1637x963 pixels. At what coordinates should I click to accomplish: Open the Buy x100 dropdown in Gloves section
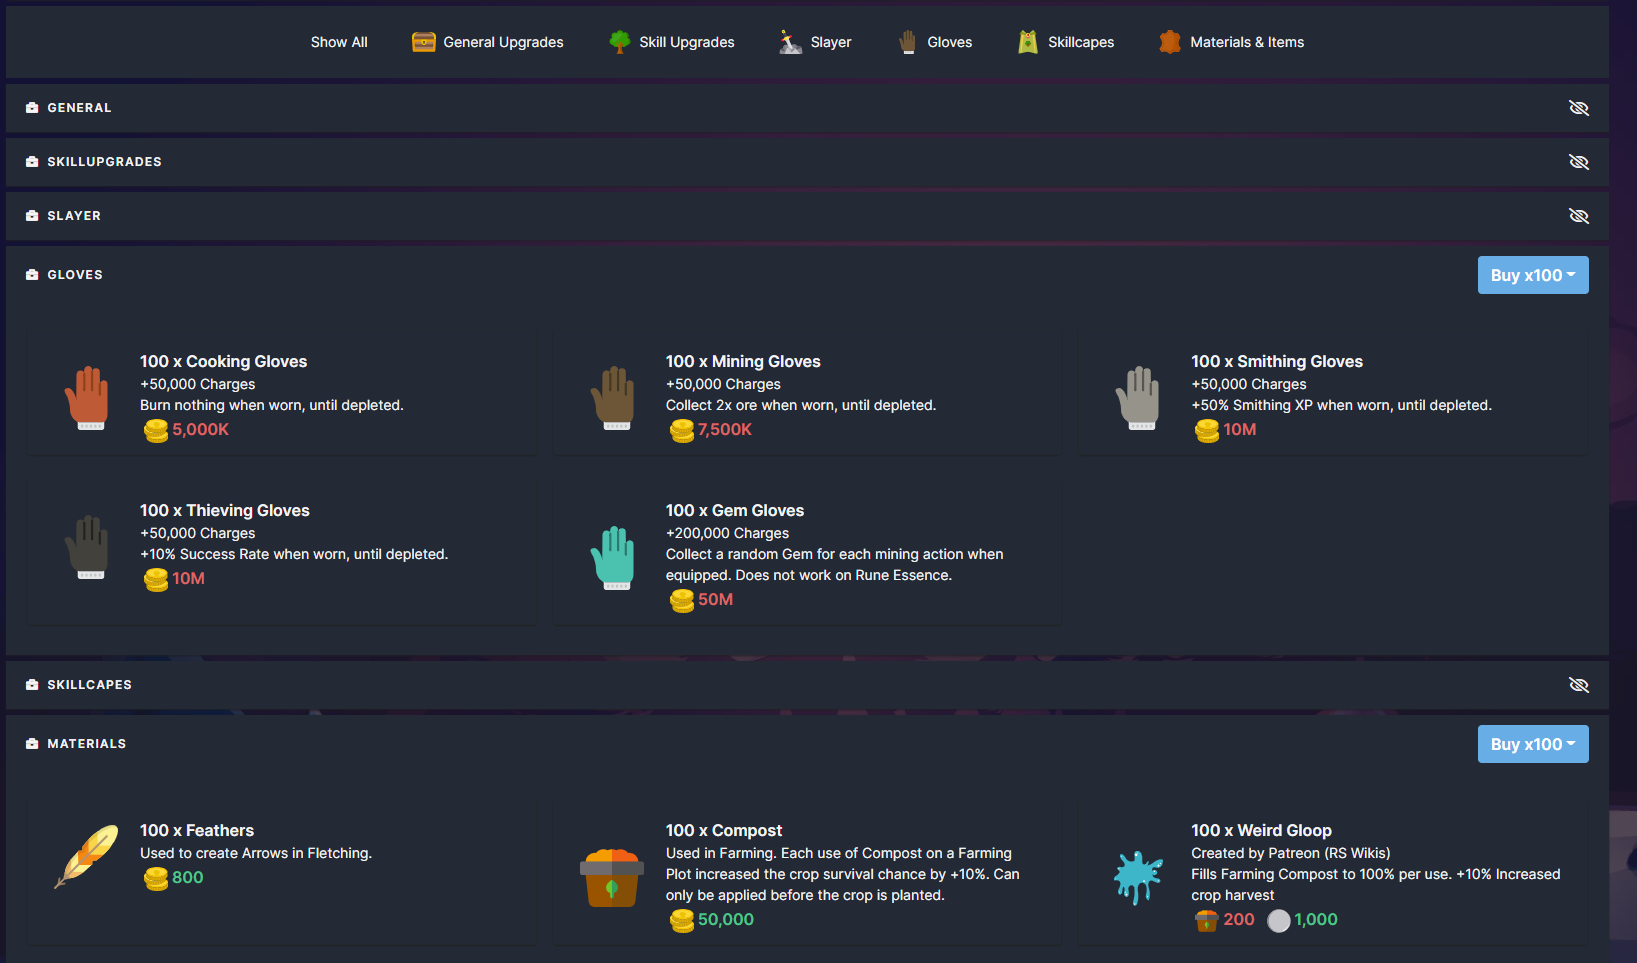click(1533, 274)
